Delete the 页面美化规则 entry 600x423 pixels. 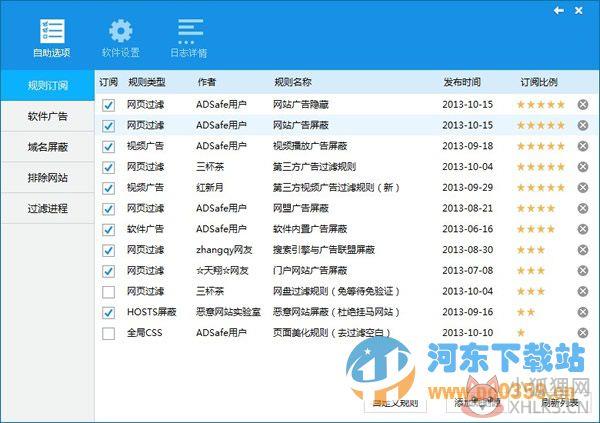coord(583,333)
